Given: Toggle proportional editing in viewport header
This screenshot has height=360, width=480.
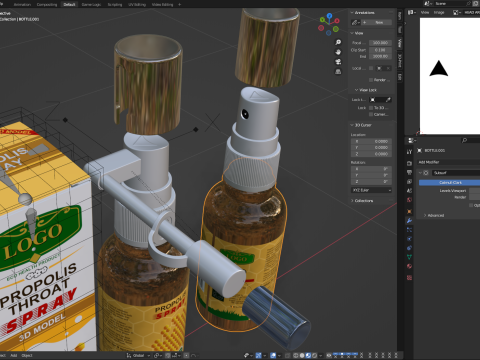Looking at the screenshot, I should click(186, 355).
